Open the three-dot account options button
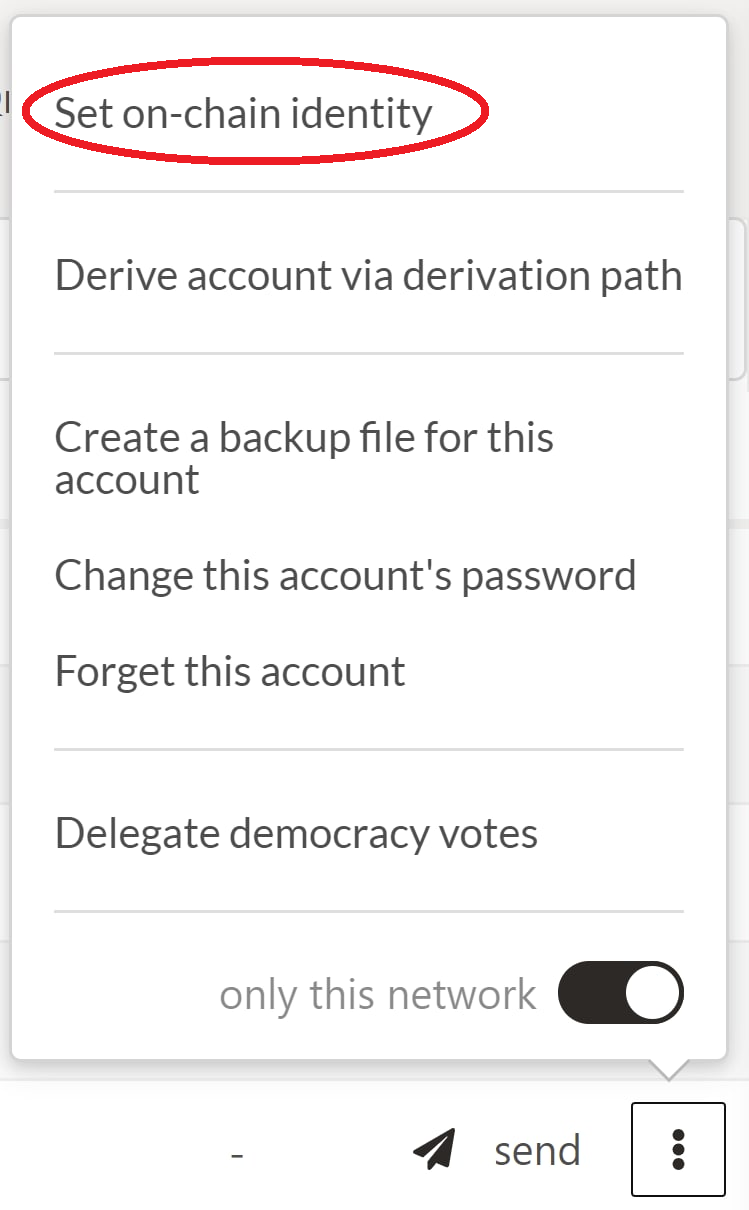 (x=678, y=1149)
